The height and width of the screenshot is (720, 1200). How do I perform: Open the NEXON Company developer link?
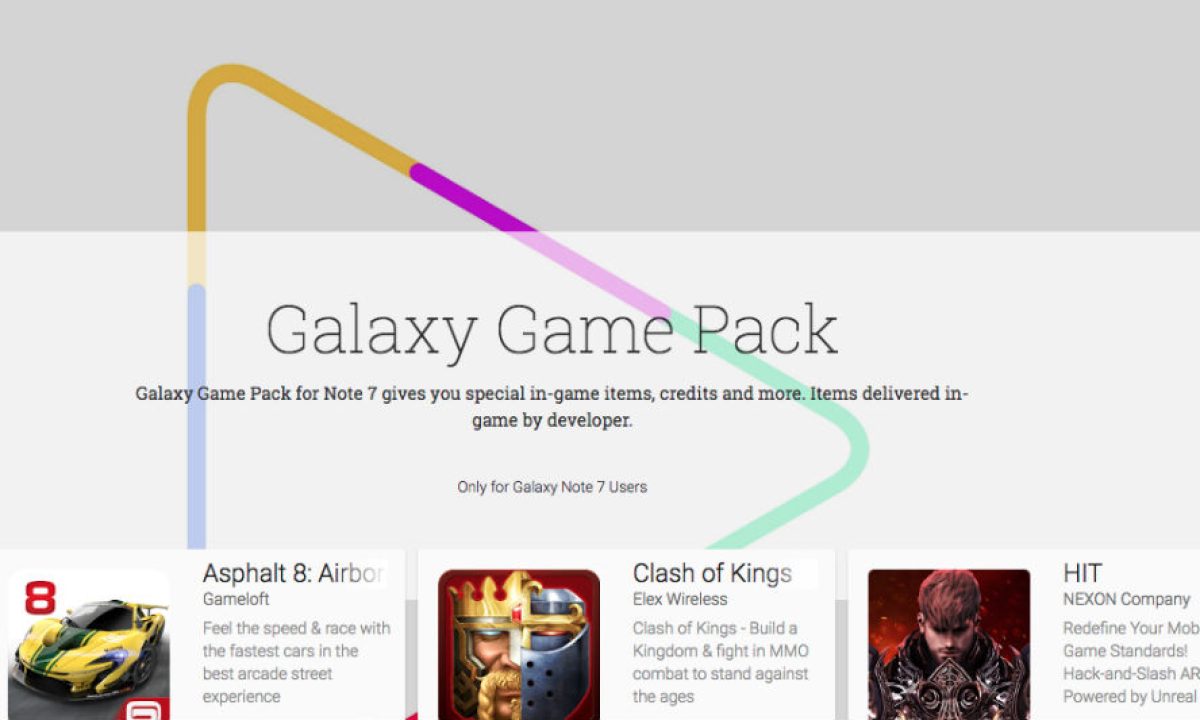(x=1126, y=600)
